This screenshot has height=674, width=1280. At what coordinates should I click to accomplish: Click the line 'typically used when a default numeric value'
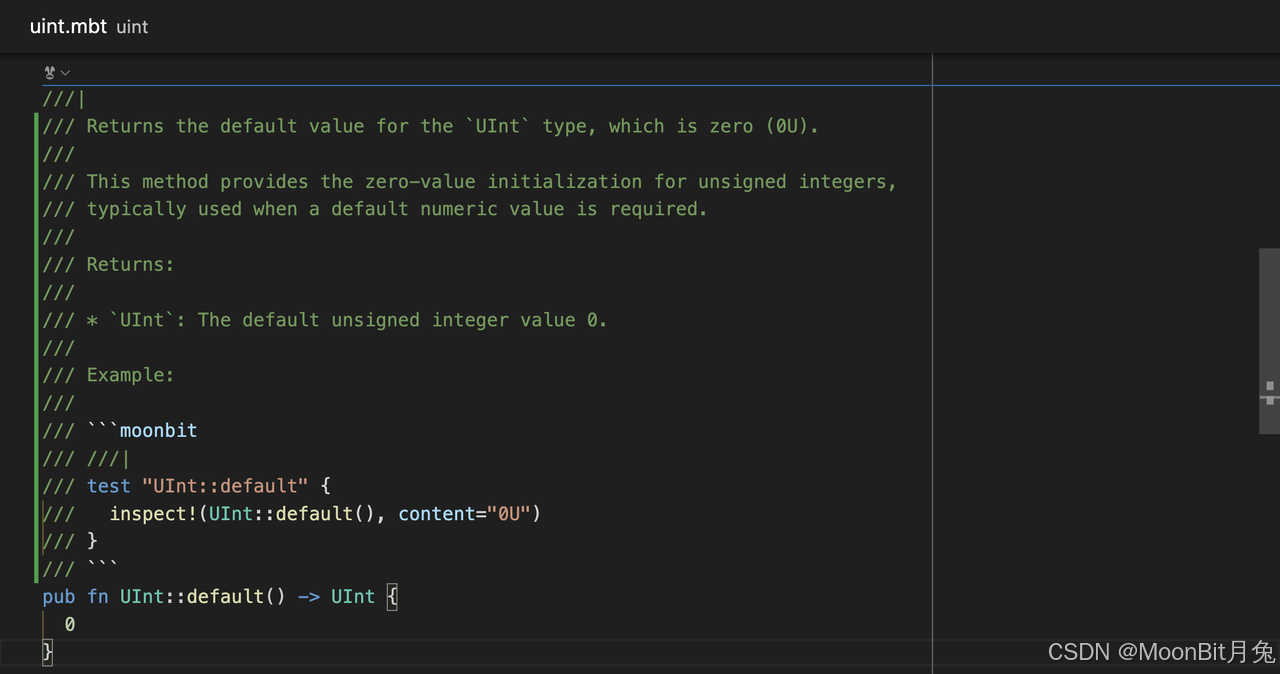click(x=375, y=209)
